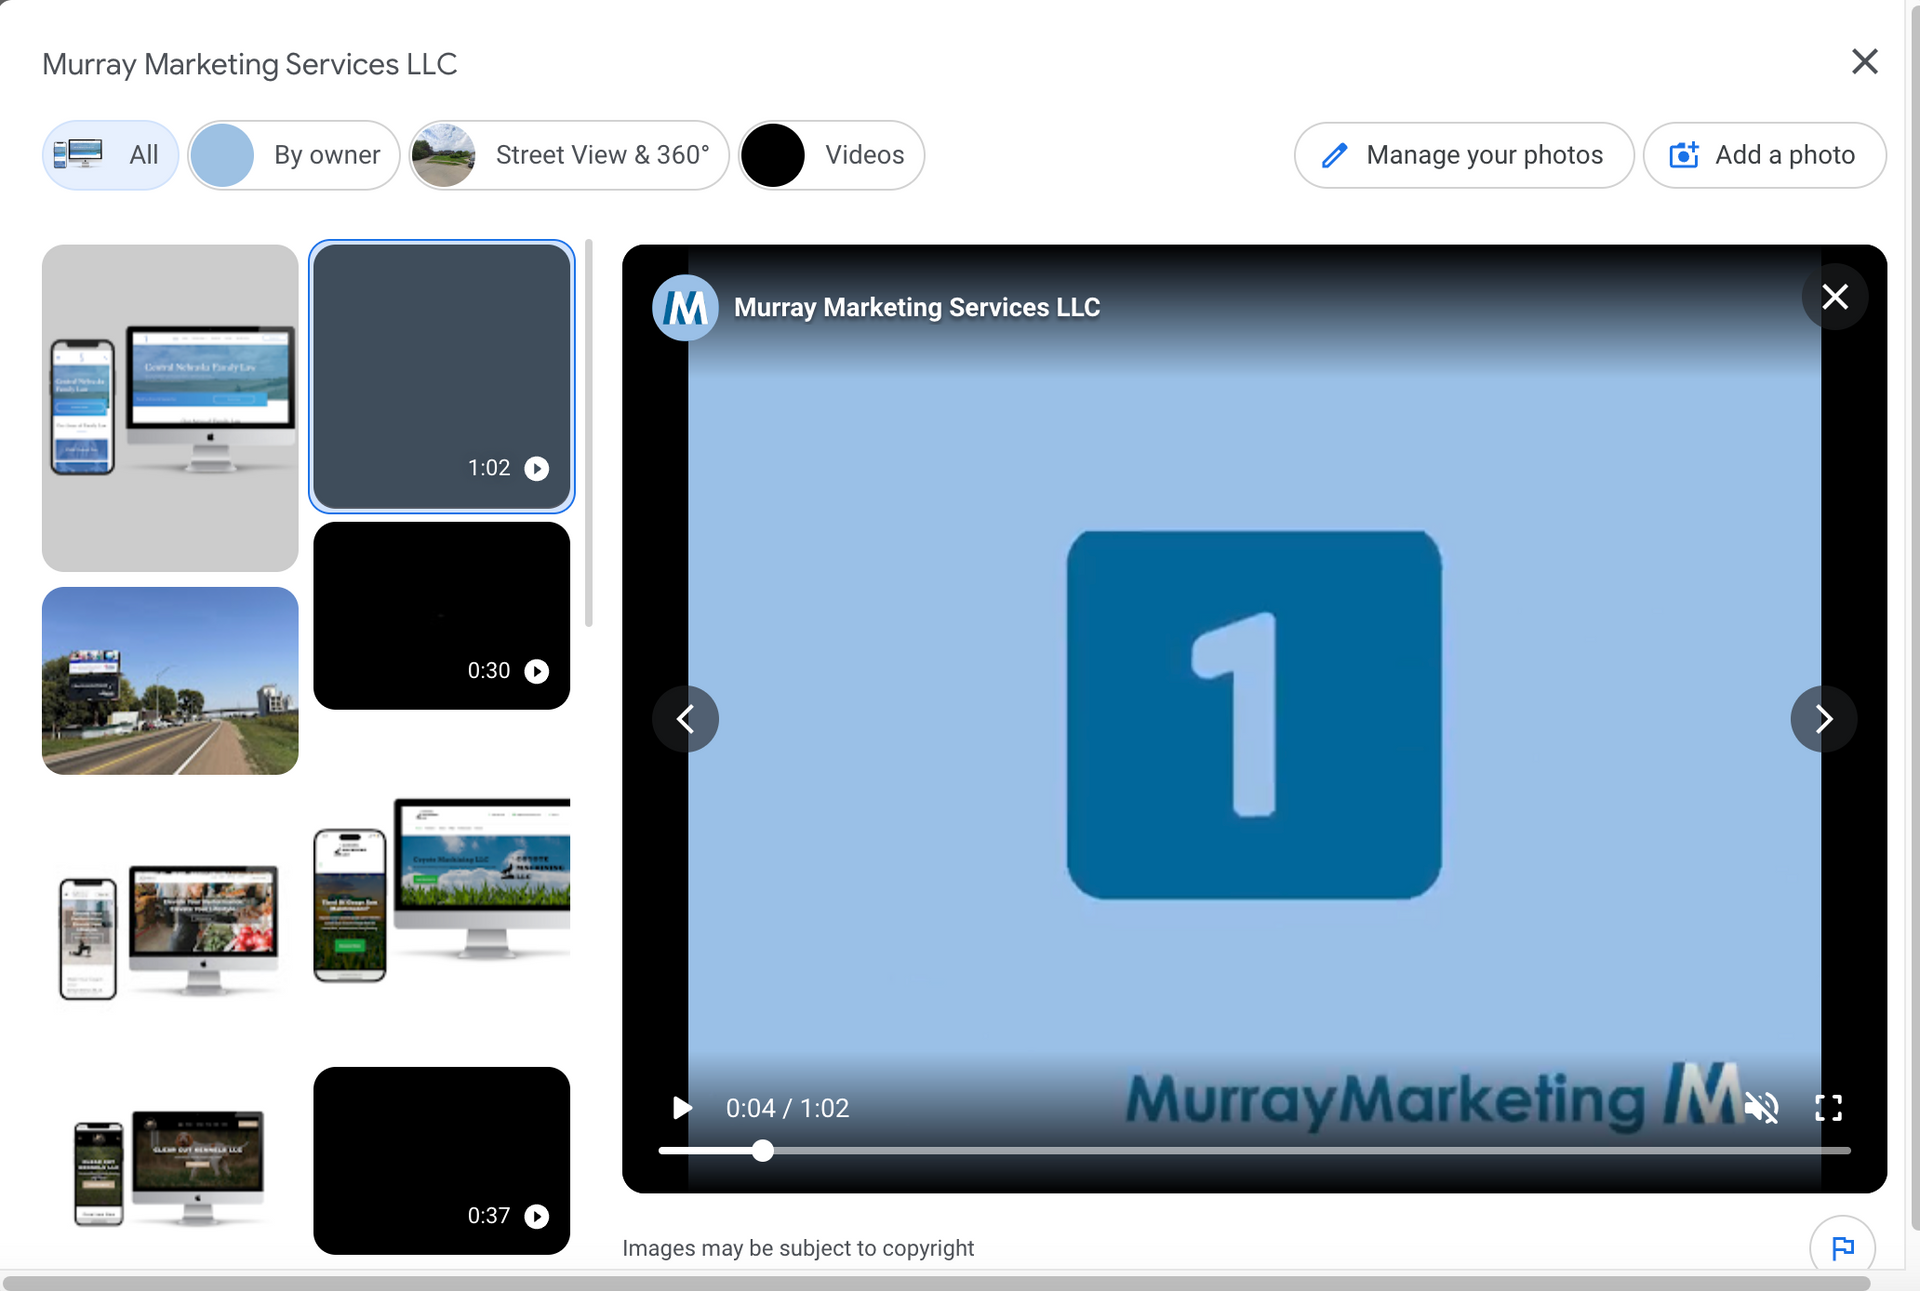Click the thumbnail list vertical scrollbar

pos(589,433)
